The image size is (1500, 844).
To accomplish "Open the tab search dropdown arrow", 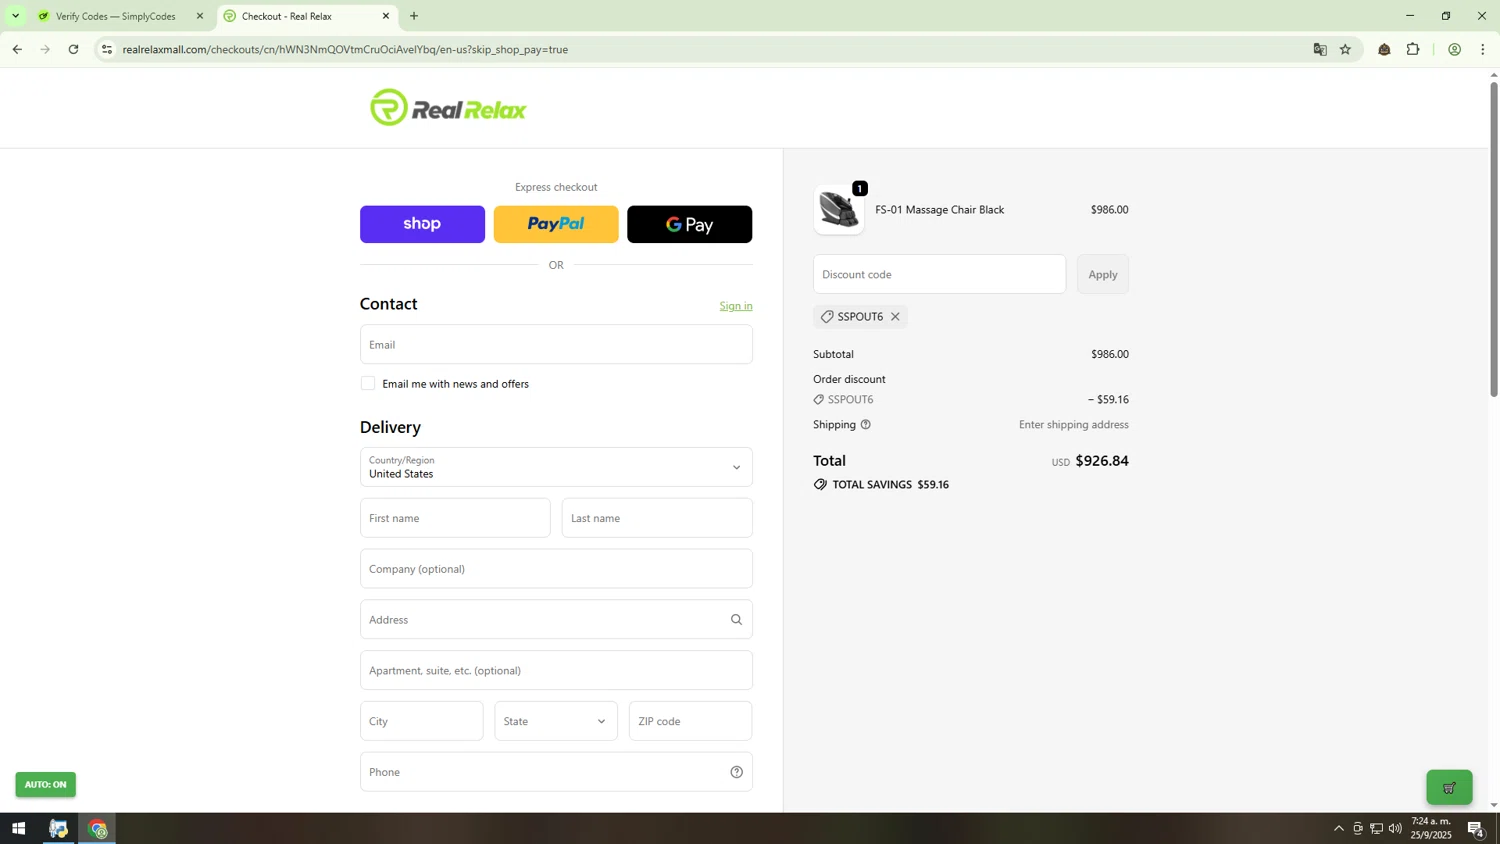I will tap(15, 16).
